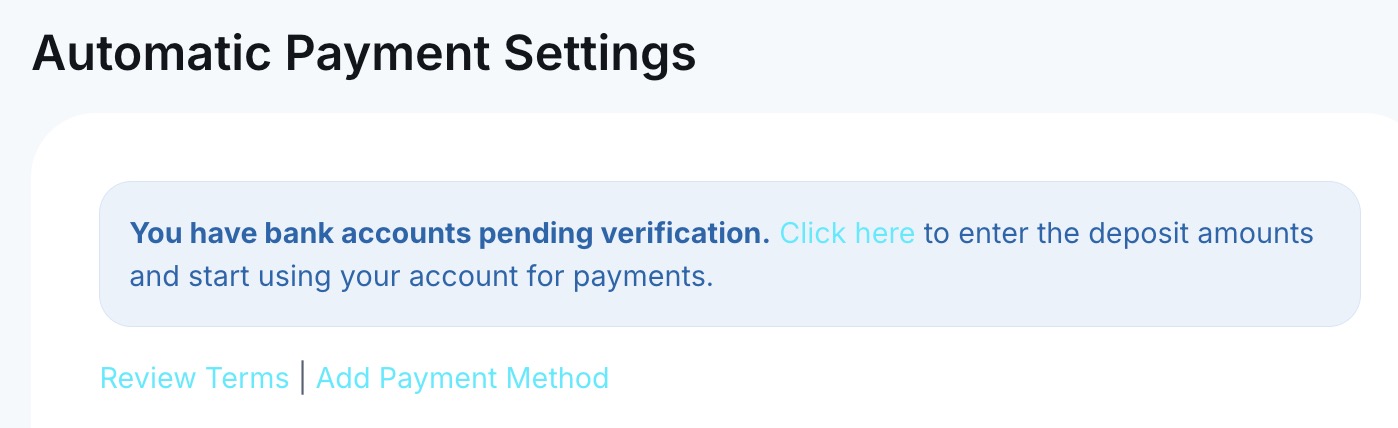1398x428 pixels.
Task: Click the word 'Review' in the terms link
Action: [x=149, y=378]
